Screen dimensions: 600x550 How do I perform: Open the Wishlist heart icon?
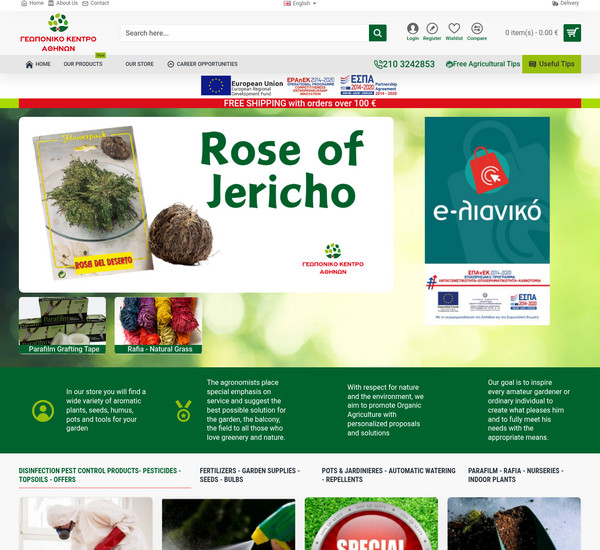click(454, 28)
